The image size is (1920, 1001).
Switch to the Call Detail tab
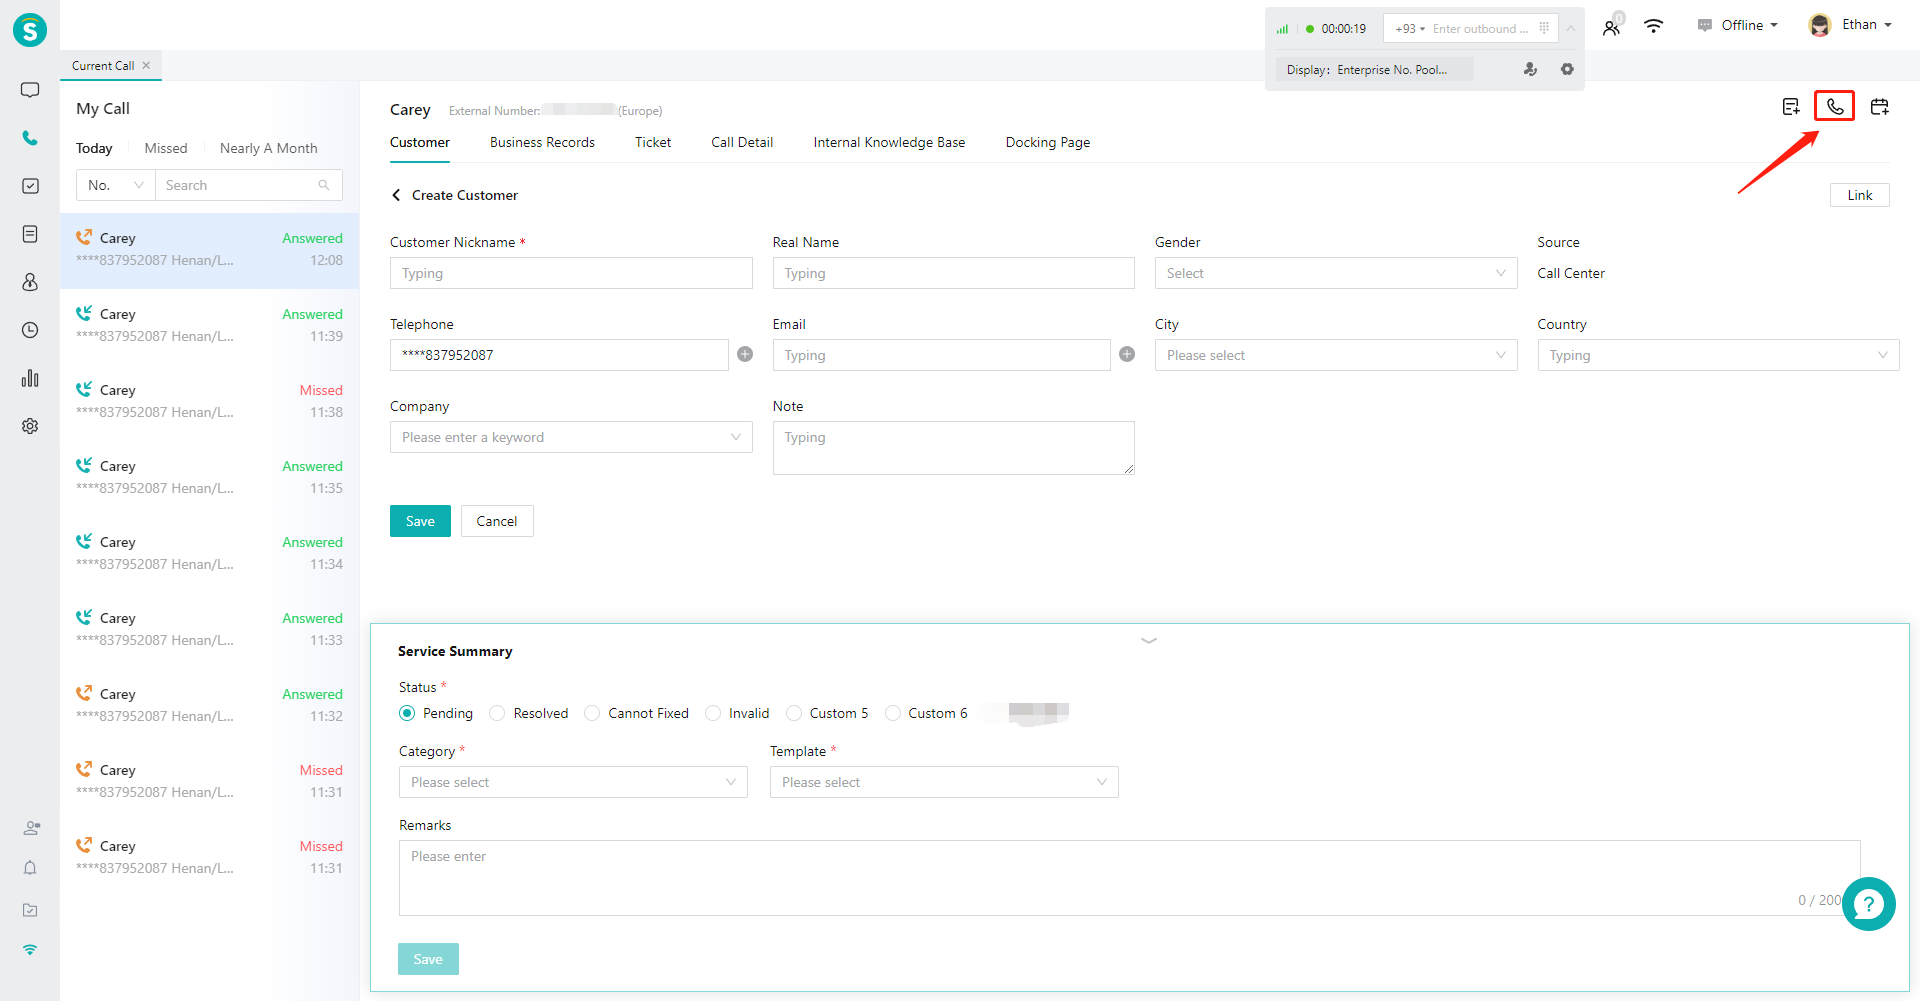click(742, 142)
